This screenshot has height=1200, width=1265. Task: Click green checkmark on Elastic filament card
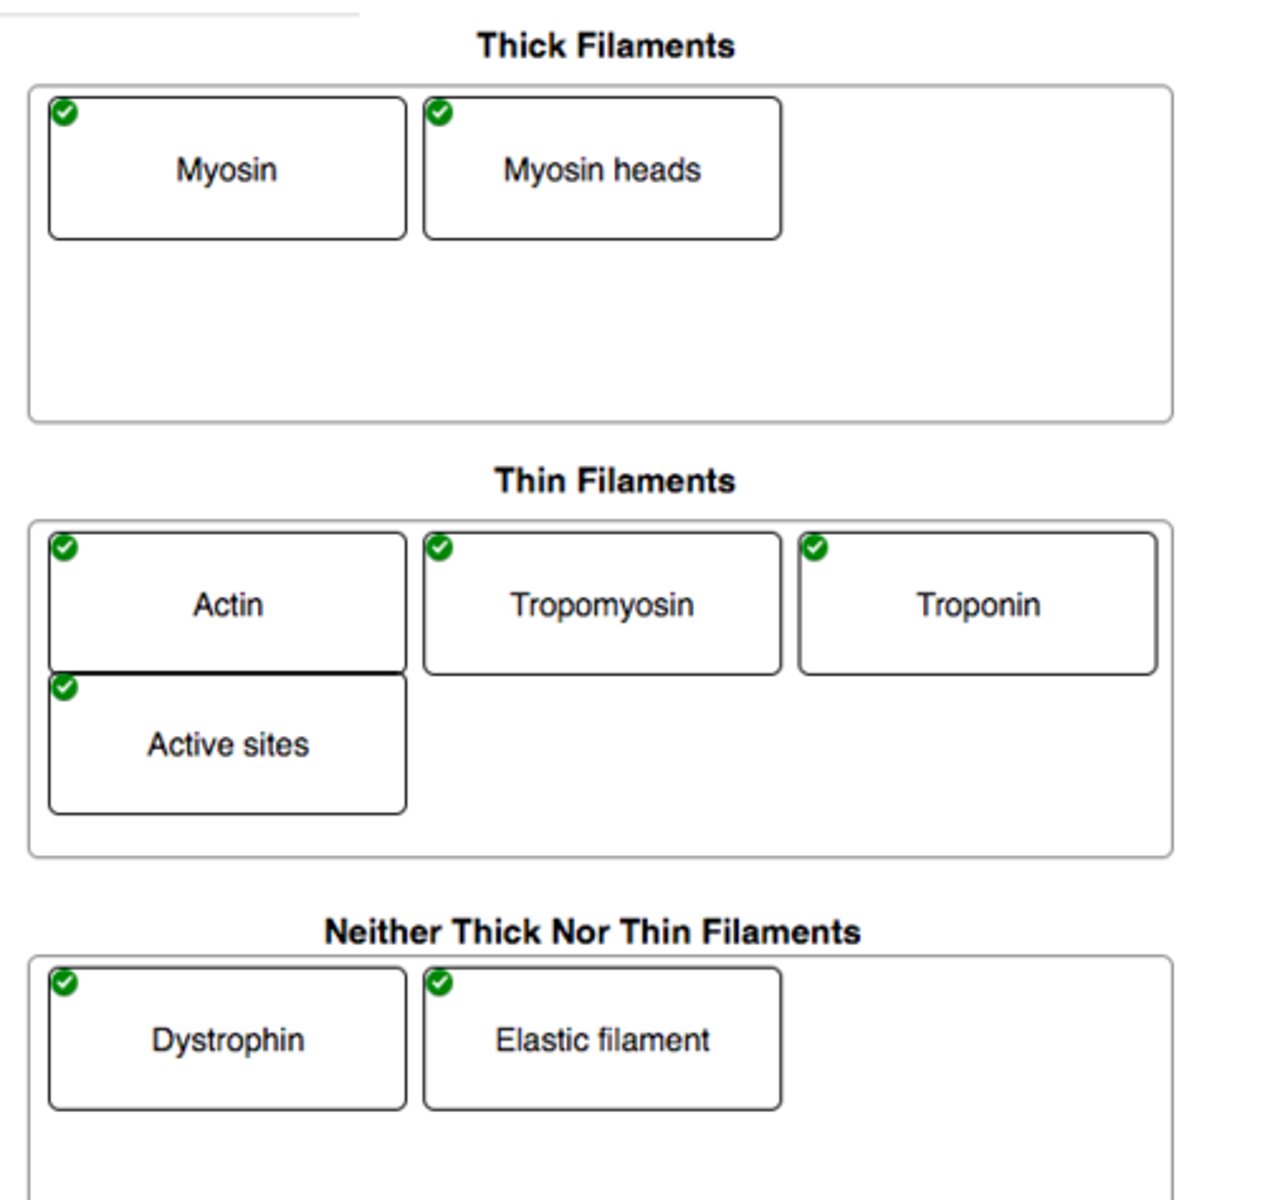pyautogui.click(x=439, y=982)
